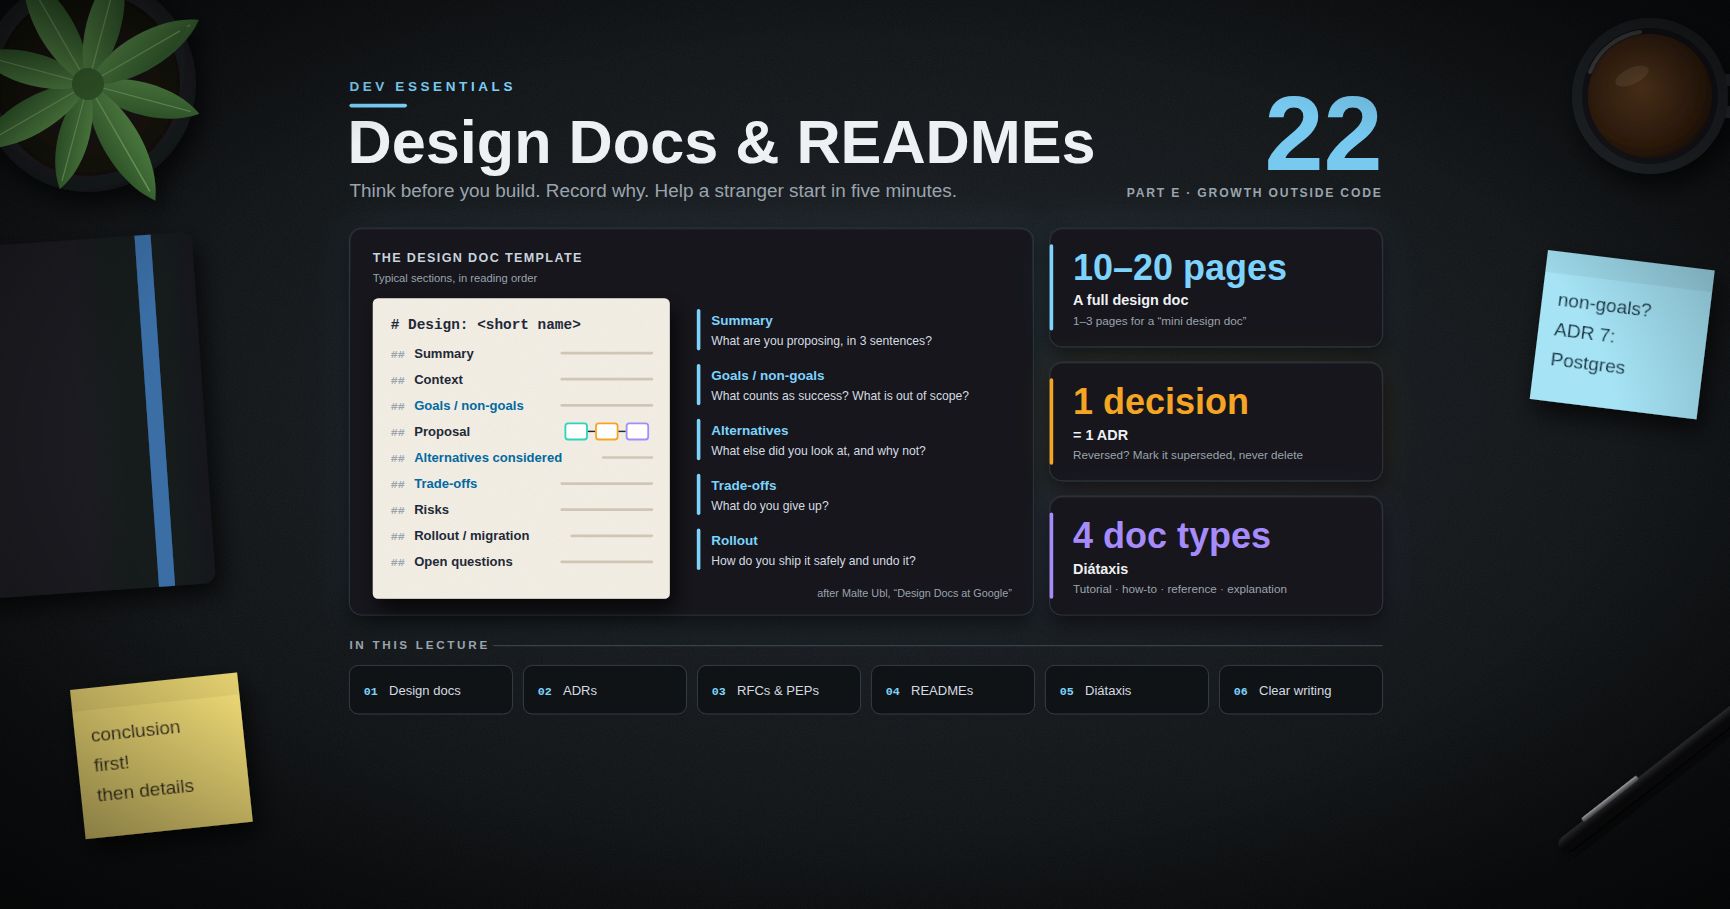
Task: Click the '1–3 pages for a mini design doc' note
Action: 1160,321
